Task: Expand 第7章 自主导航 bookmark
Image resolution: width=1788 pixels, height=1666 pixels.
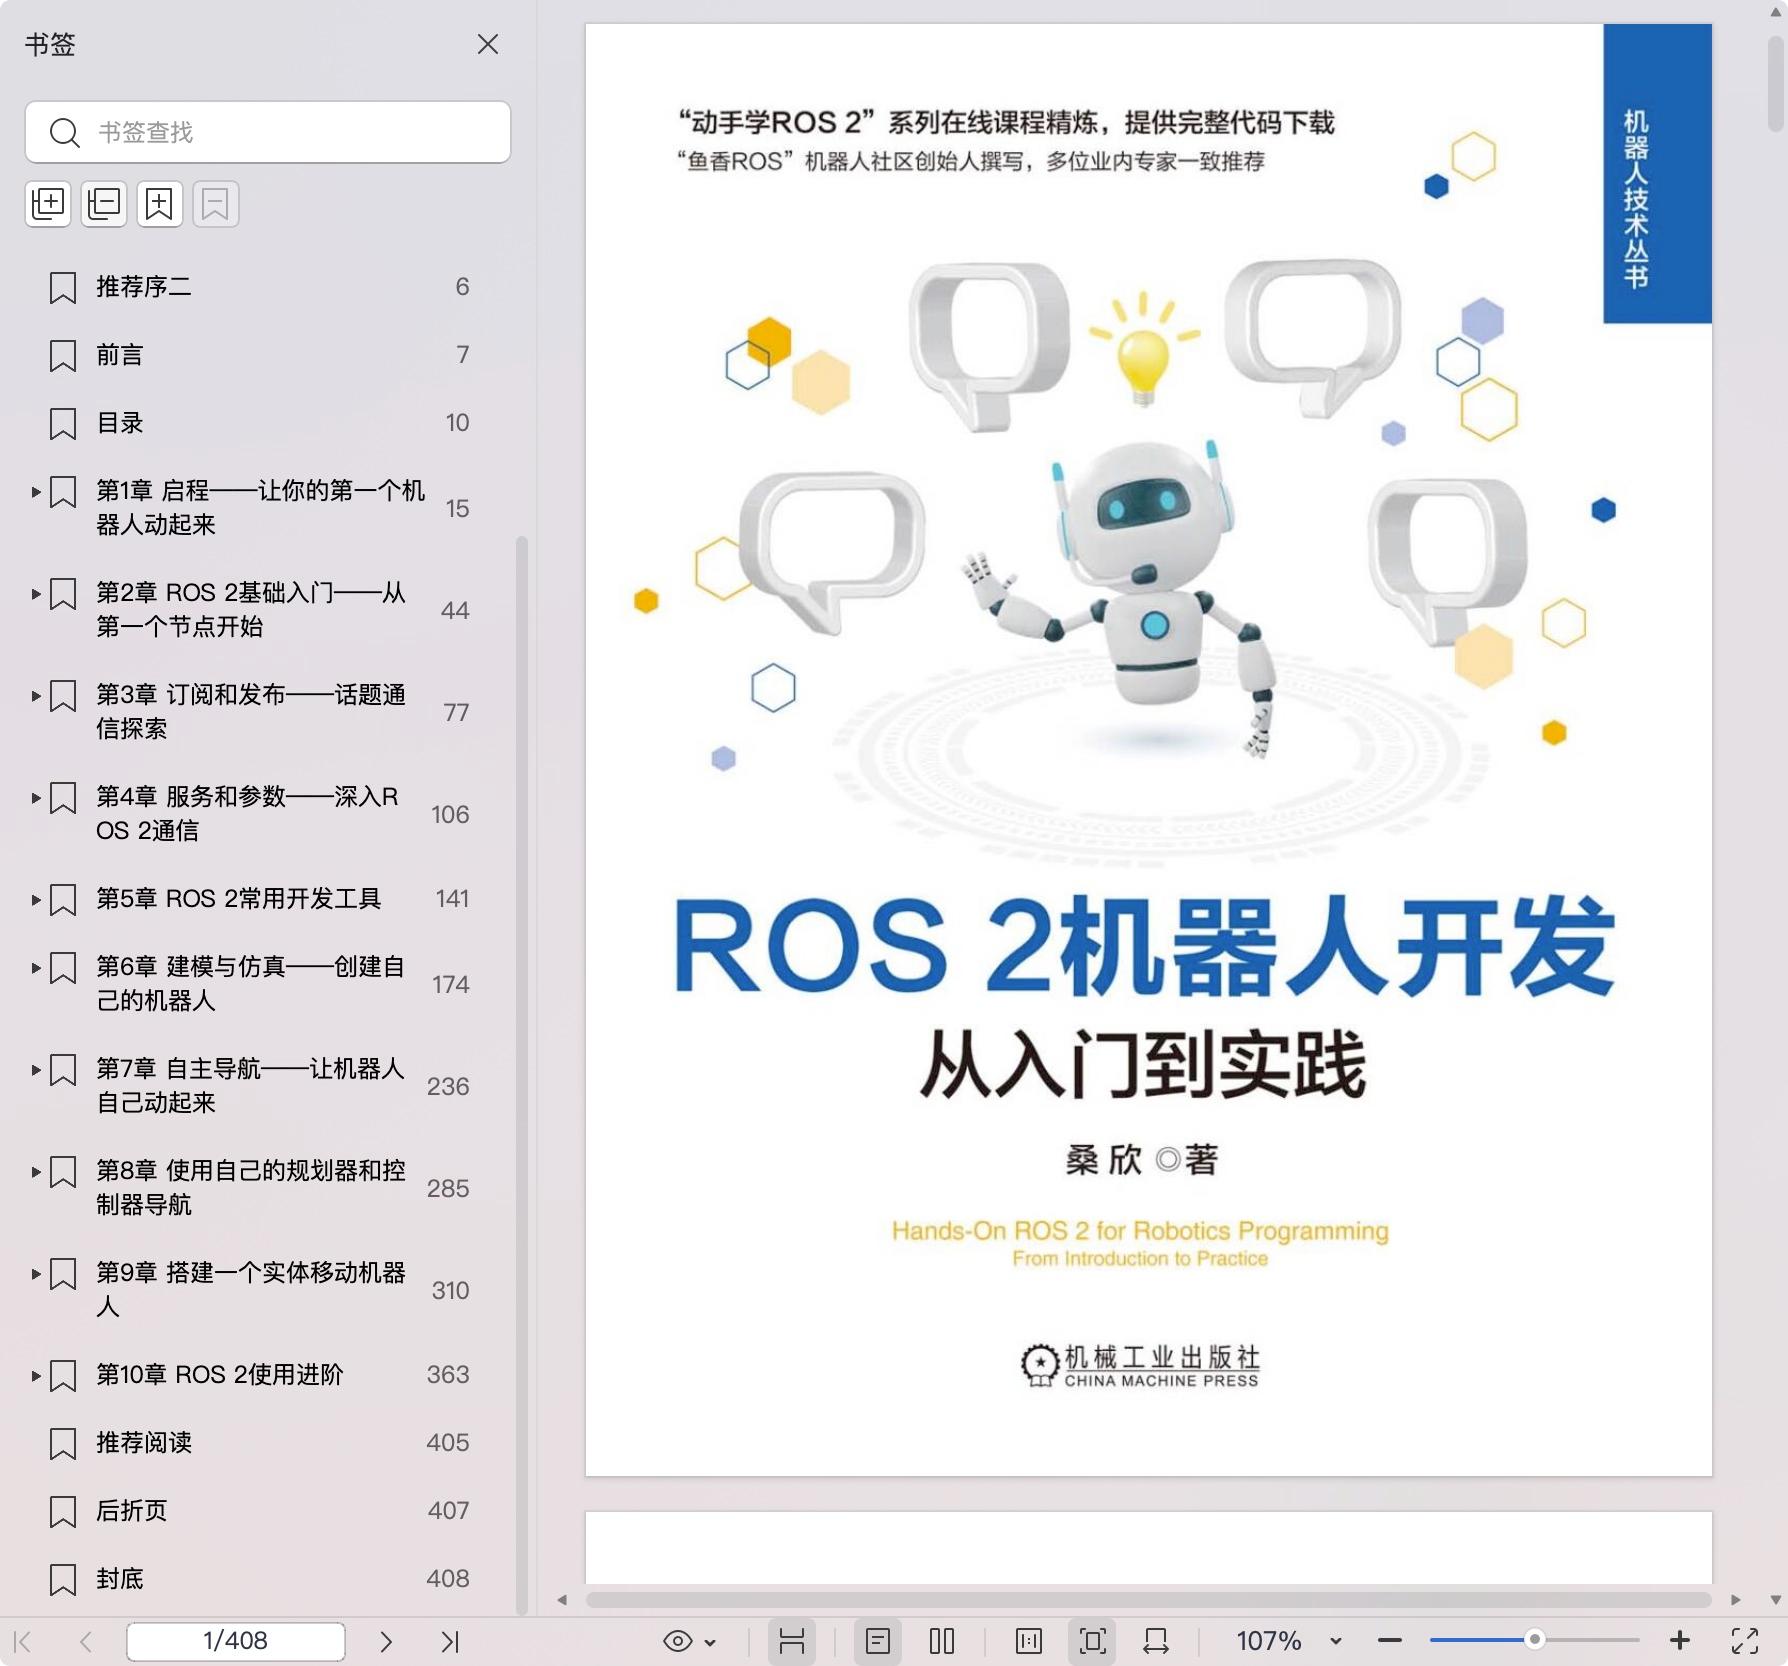Action: coord(36,1070)
